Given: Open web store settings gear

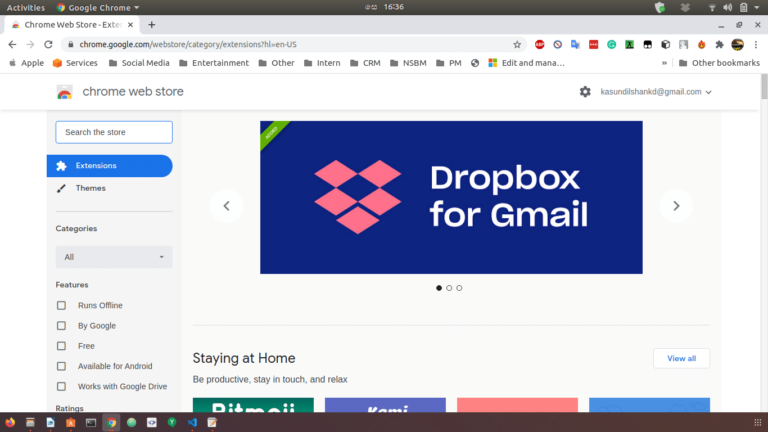Looking at the screenshot, I should (x=585, y=92).
